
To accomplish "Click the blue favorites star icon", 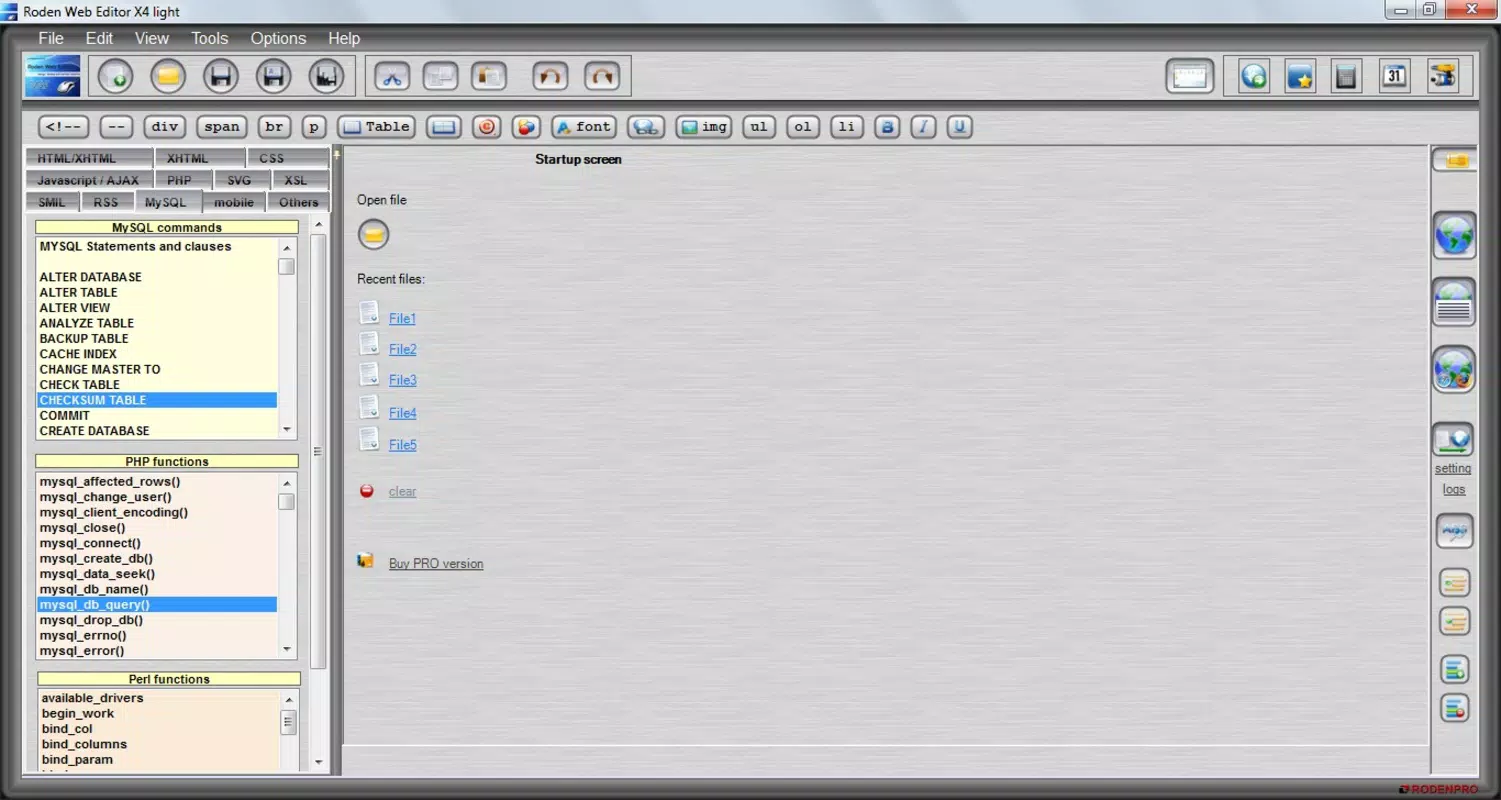I will coord(1300,76).
